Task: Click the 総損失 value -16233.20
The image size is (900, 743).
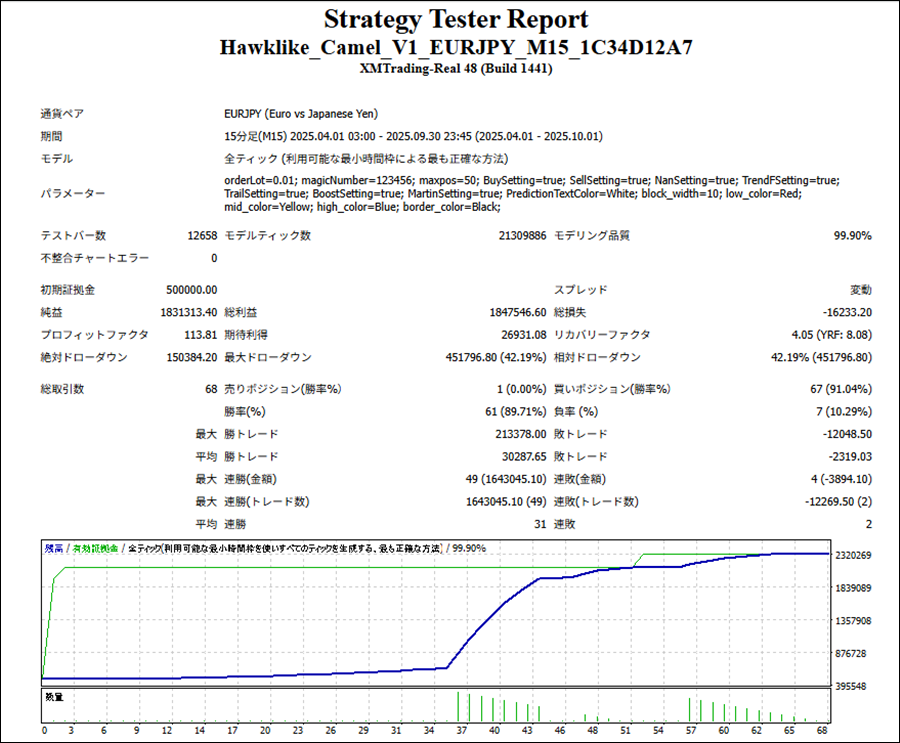Action: (x=843, y=312)
